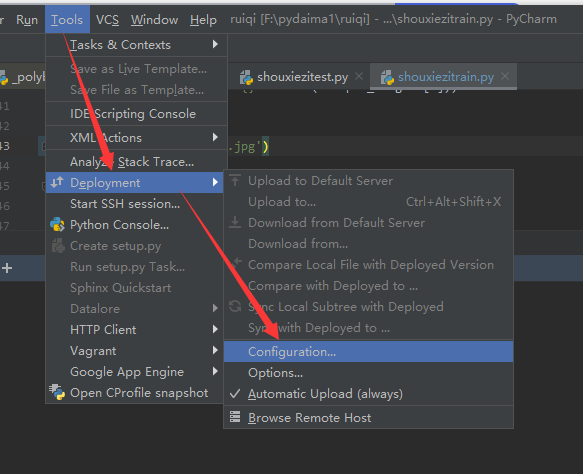
Task: Choose Upload to... entry
Action: point(368,202)
